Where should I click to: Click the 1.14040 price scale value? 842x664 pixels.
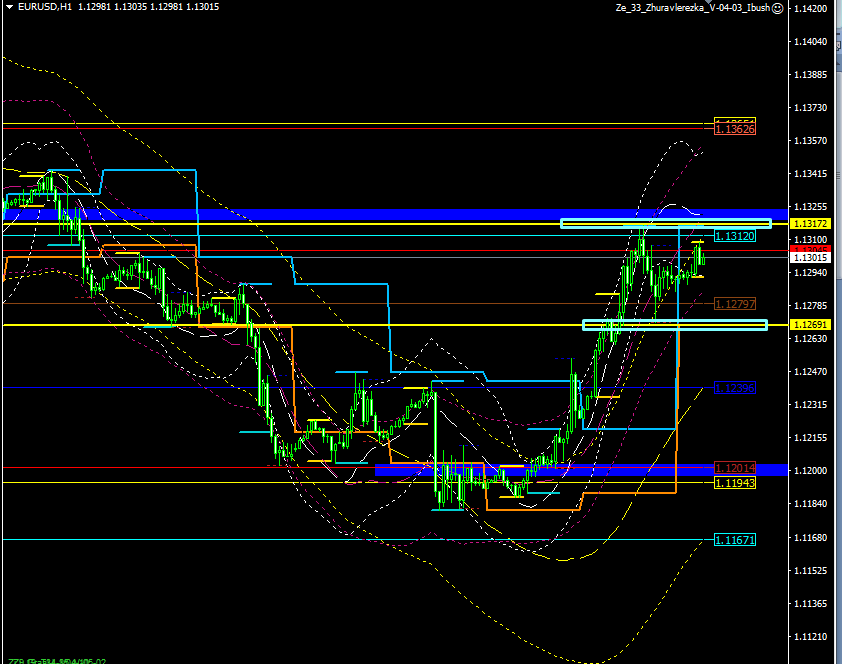click(x=810, y=41)
